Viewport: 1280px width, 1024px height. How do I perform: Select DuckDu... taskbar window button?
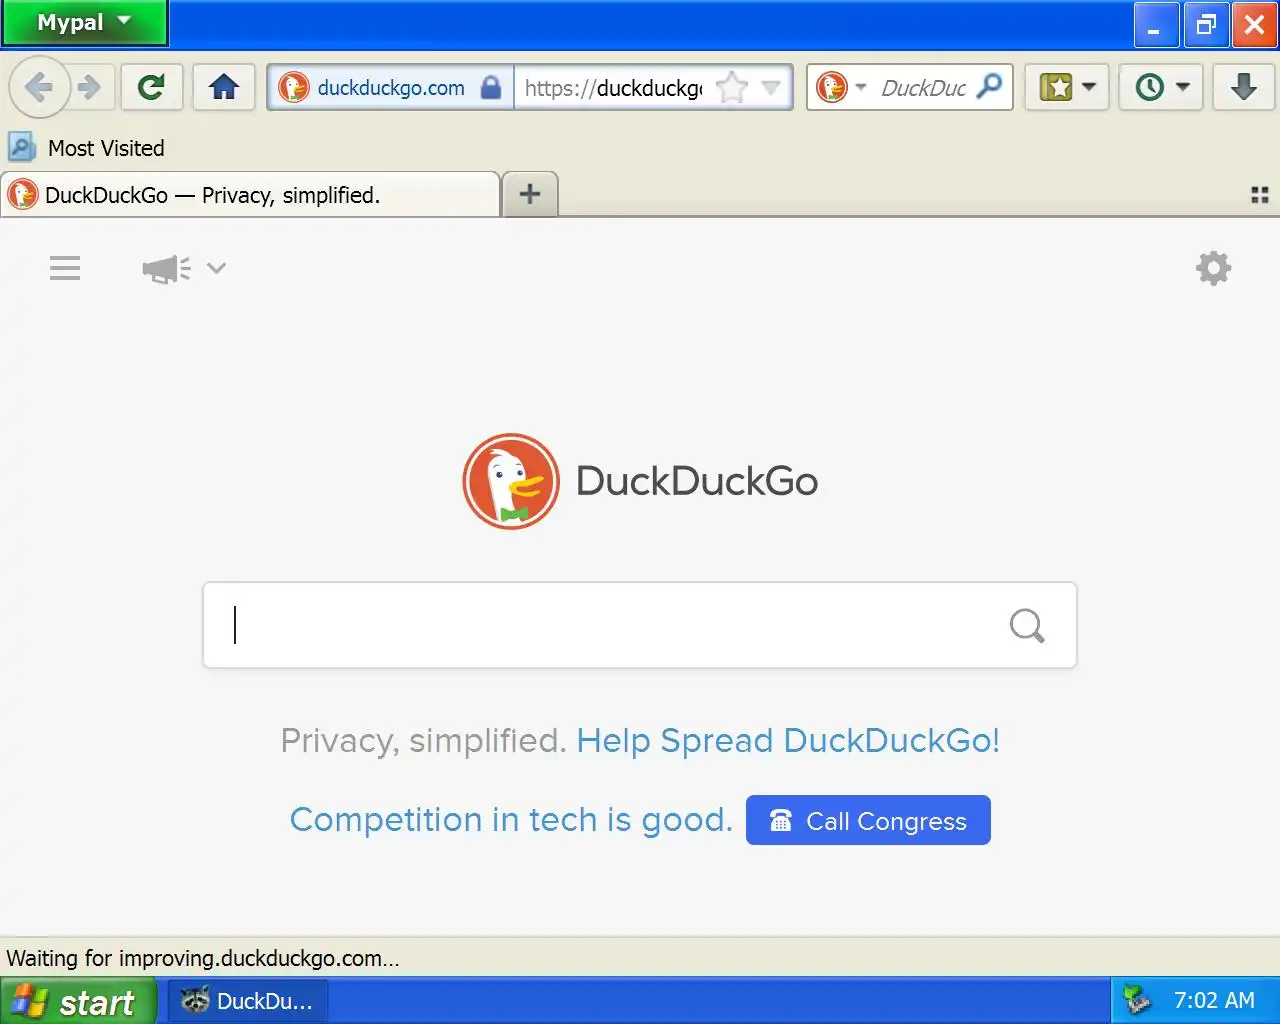tap(247, 1001)
